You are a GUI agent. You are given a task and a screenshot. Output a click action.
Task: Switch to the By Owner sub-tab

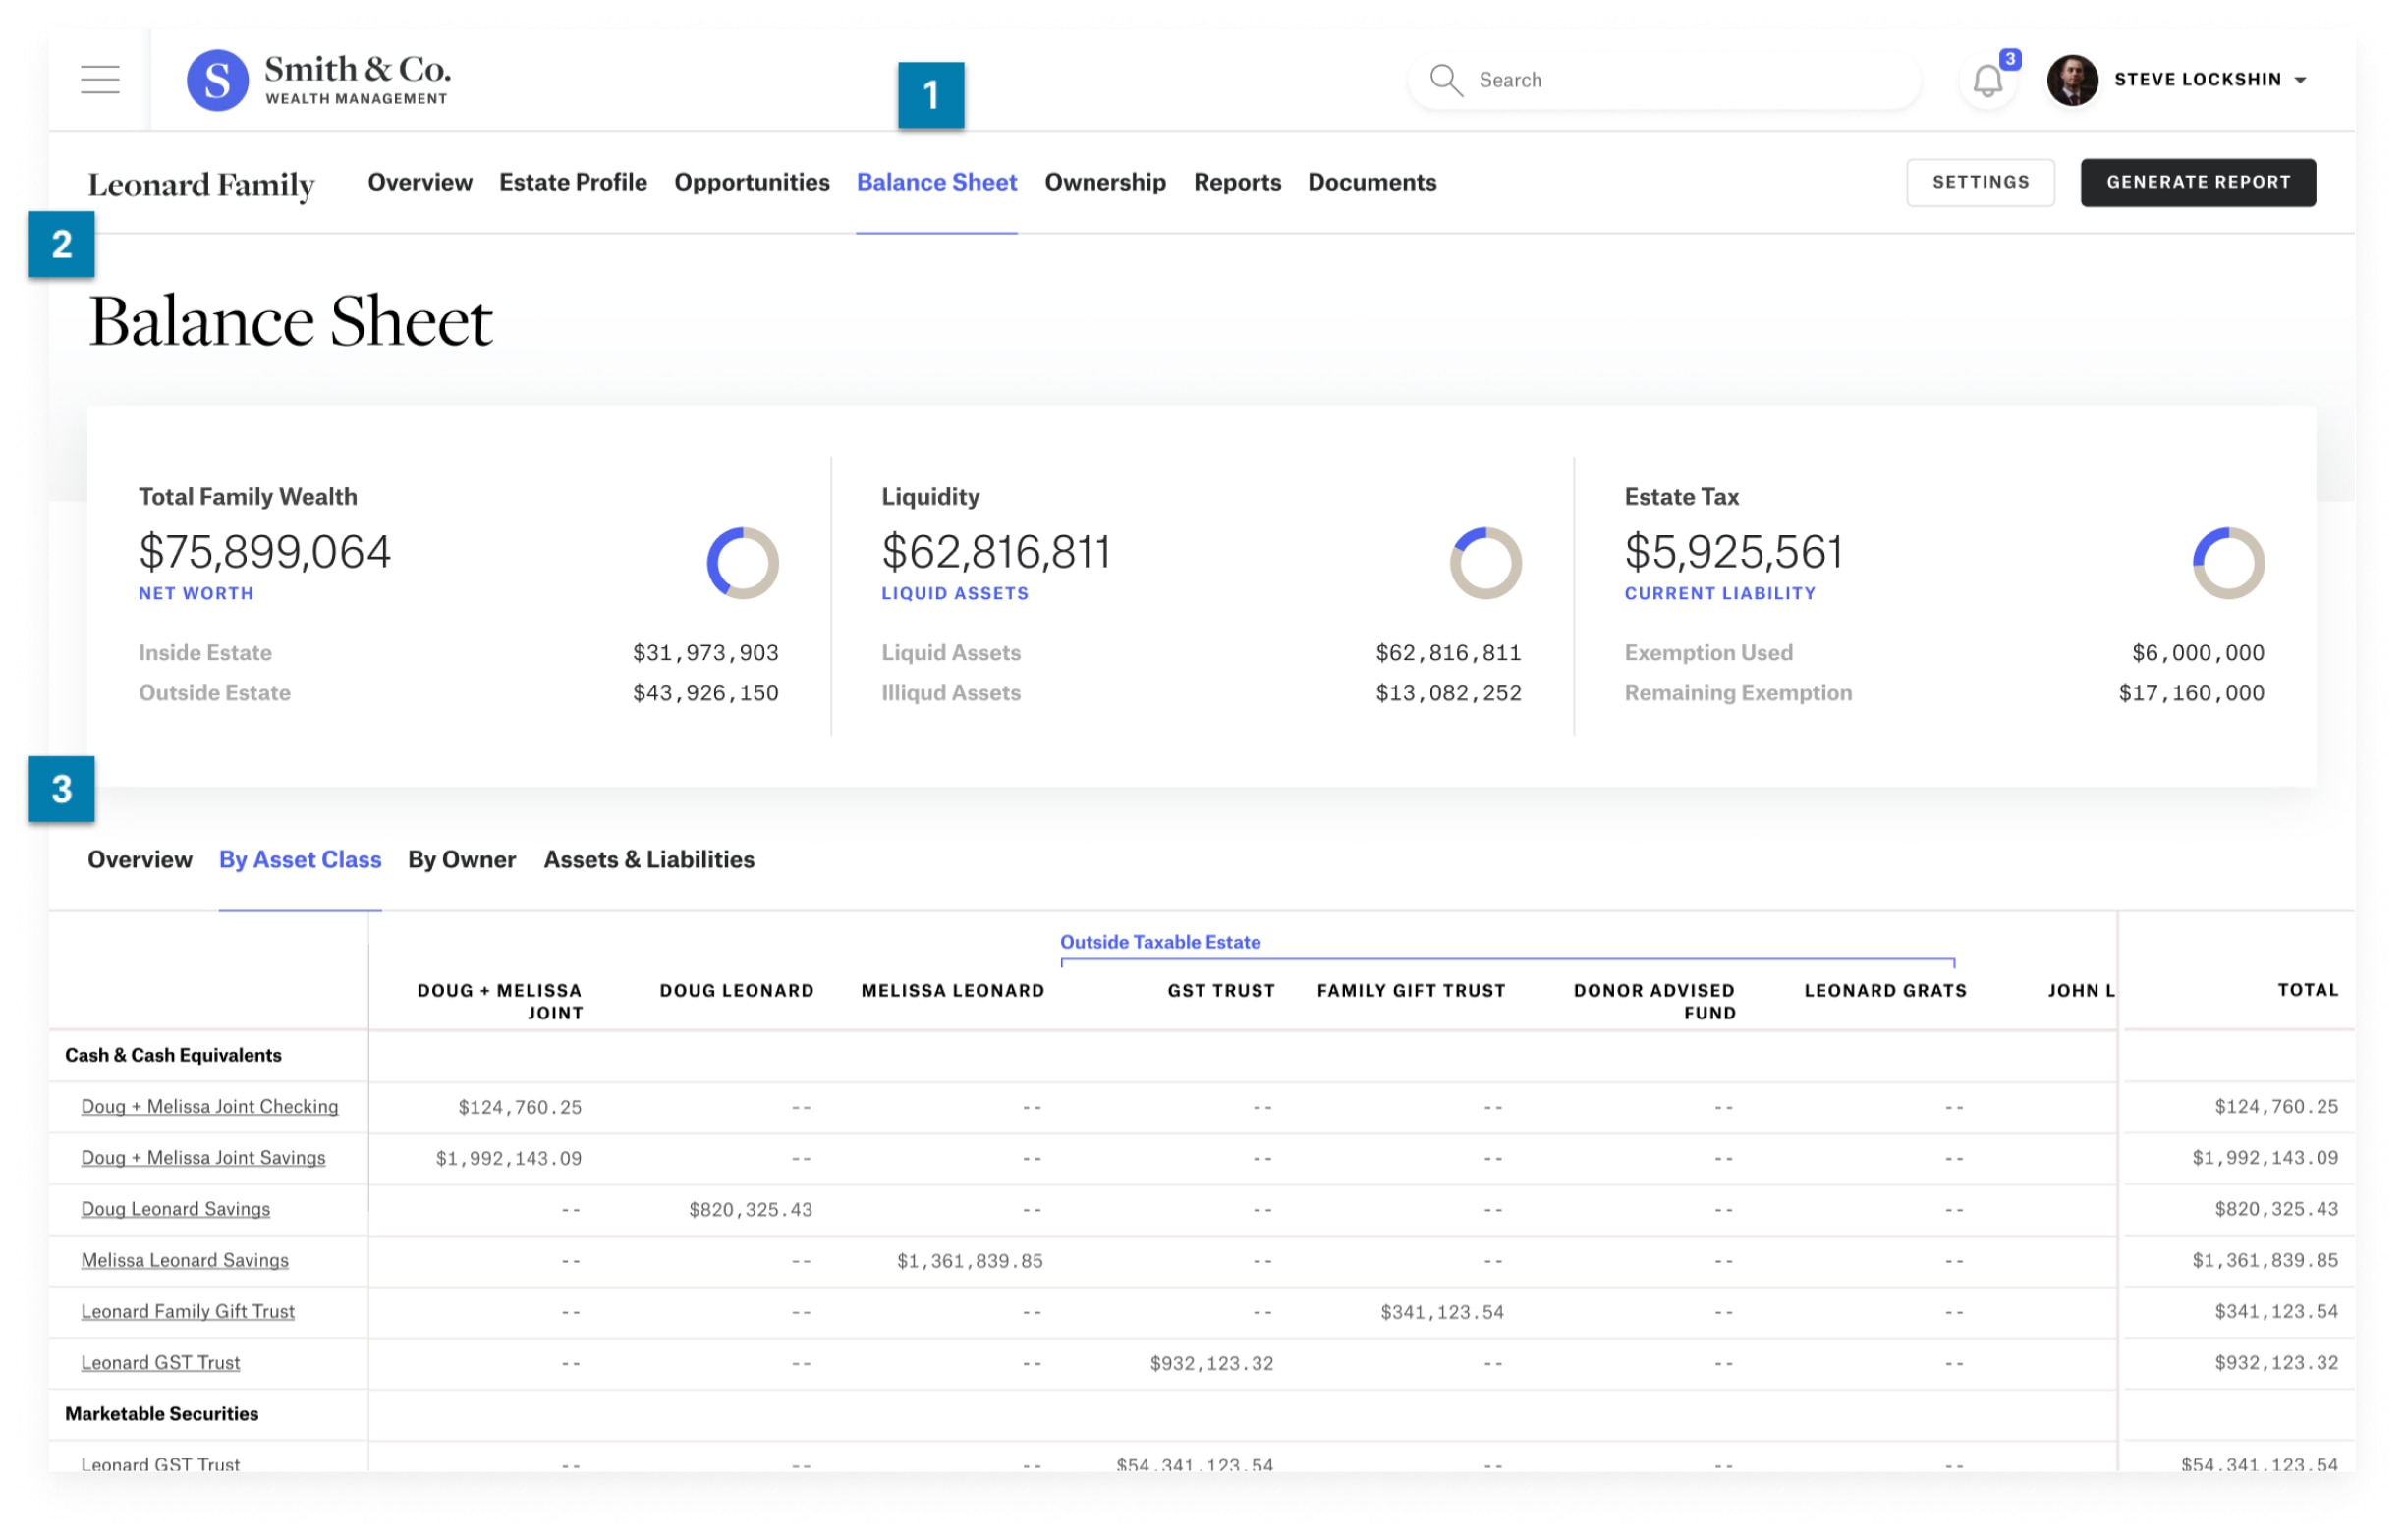click(x=461, y=859)
